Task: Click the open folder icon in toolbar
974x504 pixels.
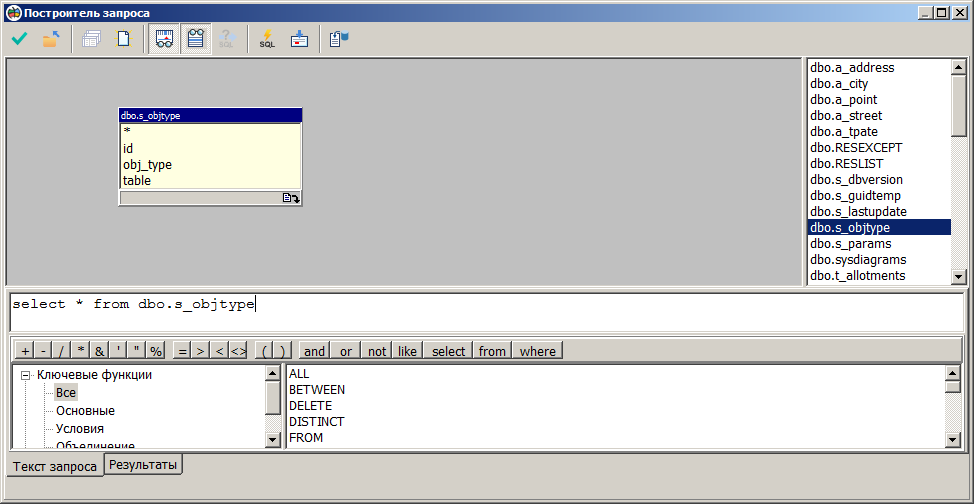Action: point(50,40)
